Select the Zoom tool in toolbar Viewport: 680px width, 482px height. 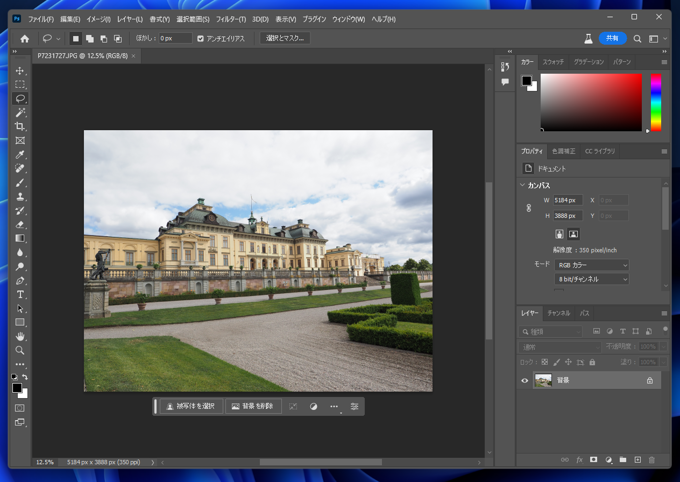coord(20,351)
